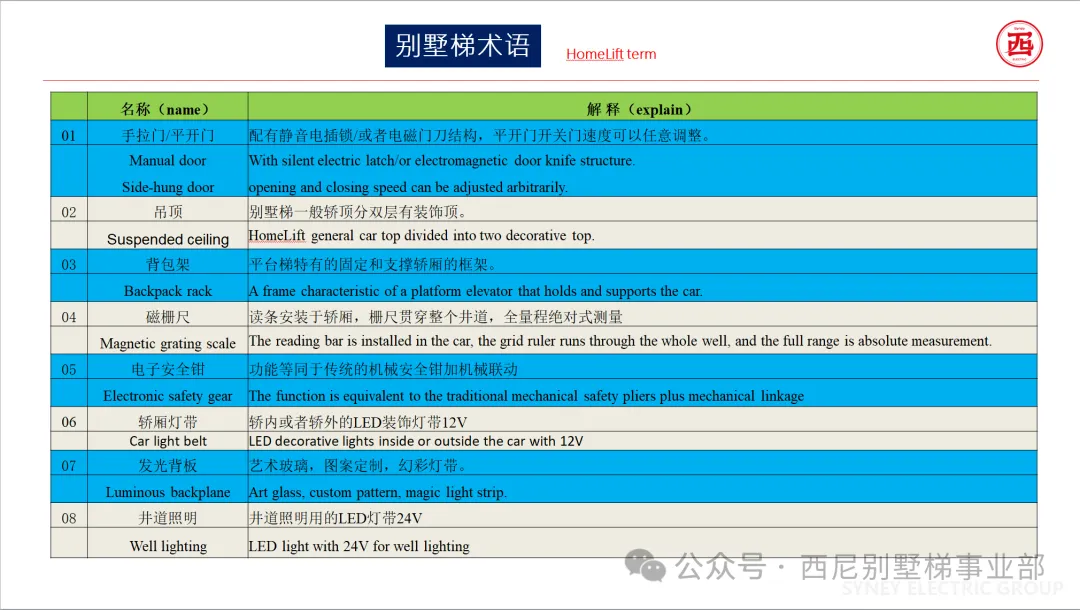Viewport: 1080px width, 610px height.
Task: Click the 名称 (name) column header
Action: click(x=167, y=107)
